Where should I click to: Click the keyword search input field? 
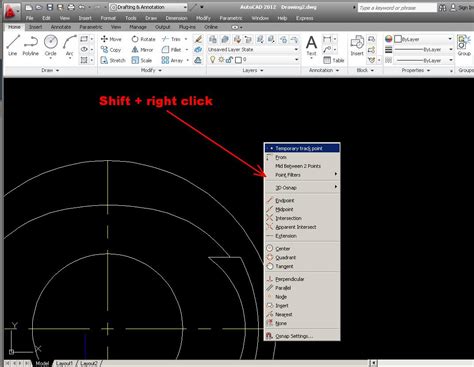point(397,7)
